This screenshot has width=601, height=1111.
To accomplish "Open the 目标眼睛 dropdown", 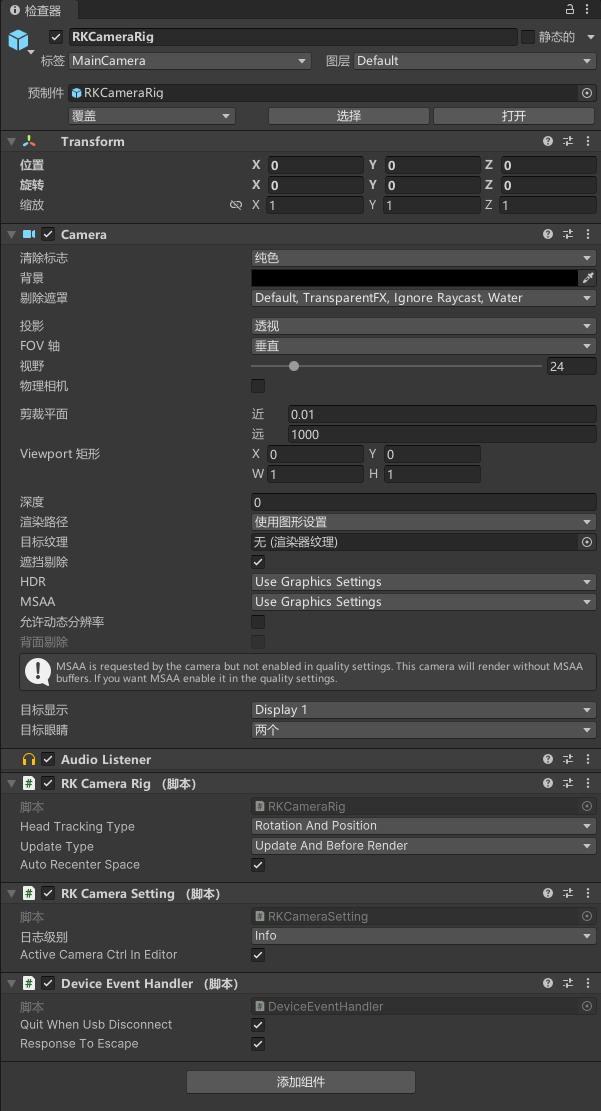I will pos(424,730).
